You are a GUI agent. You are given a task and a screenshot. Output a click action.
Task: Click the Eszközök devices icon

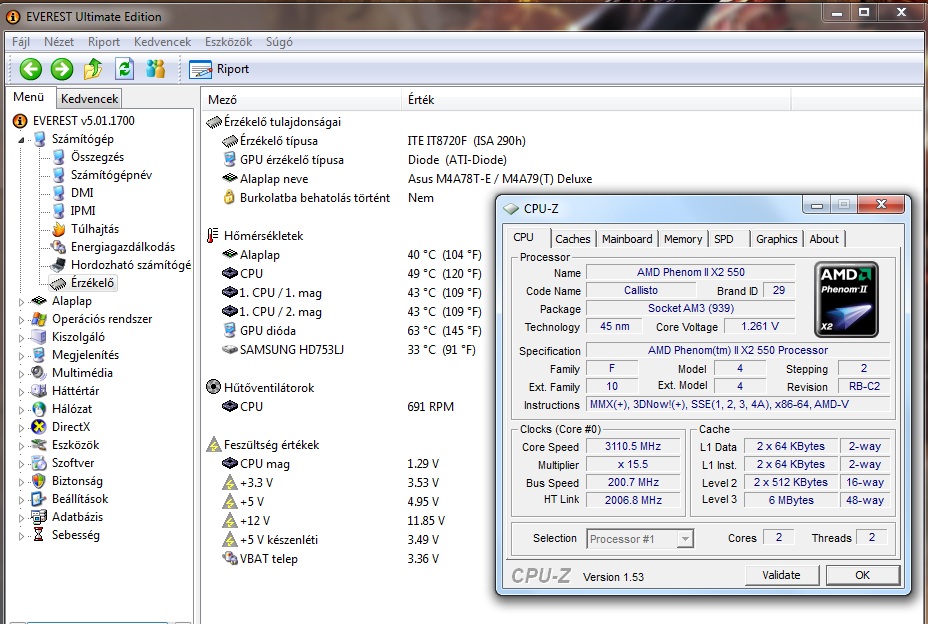point(38,445)
